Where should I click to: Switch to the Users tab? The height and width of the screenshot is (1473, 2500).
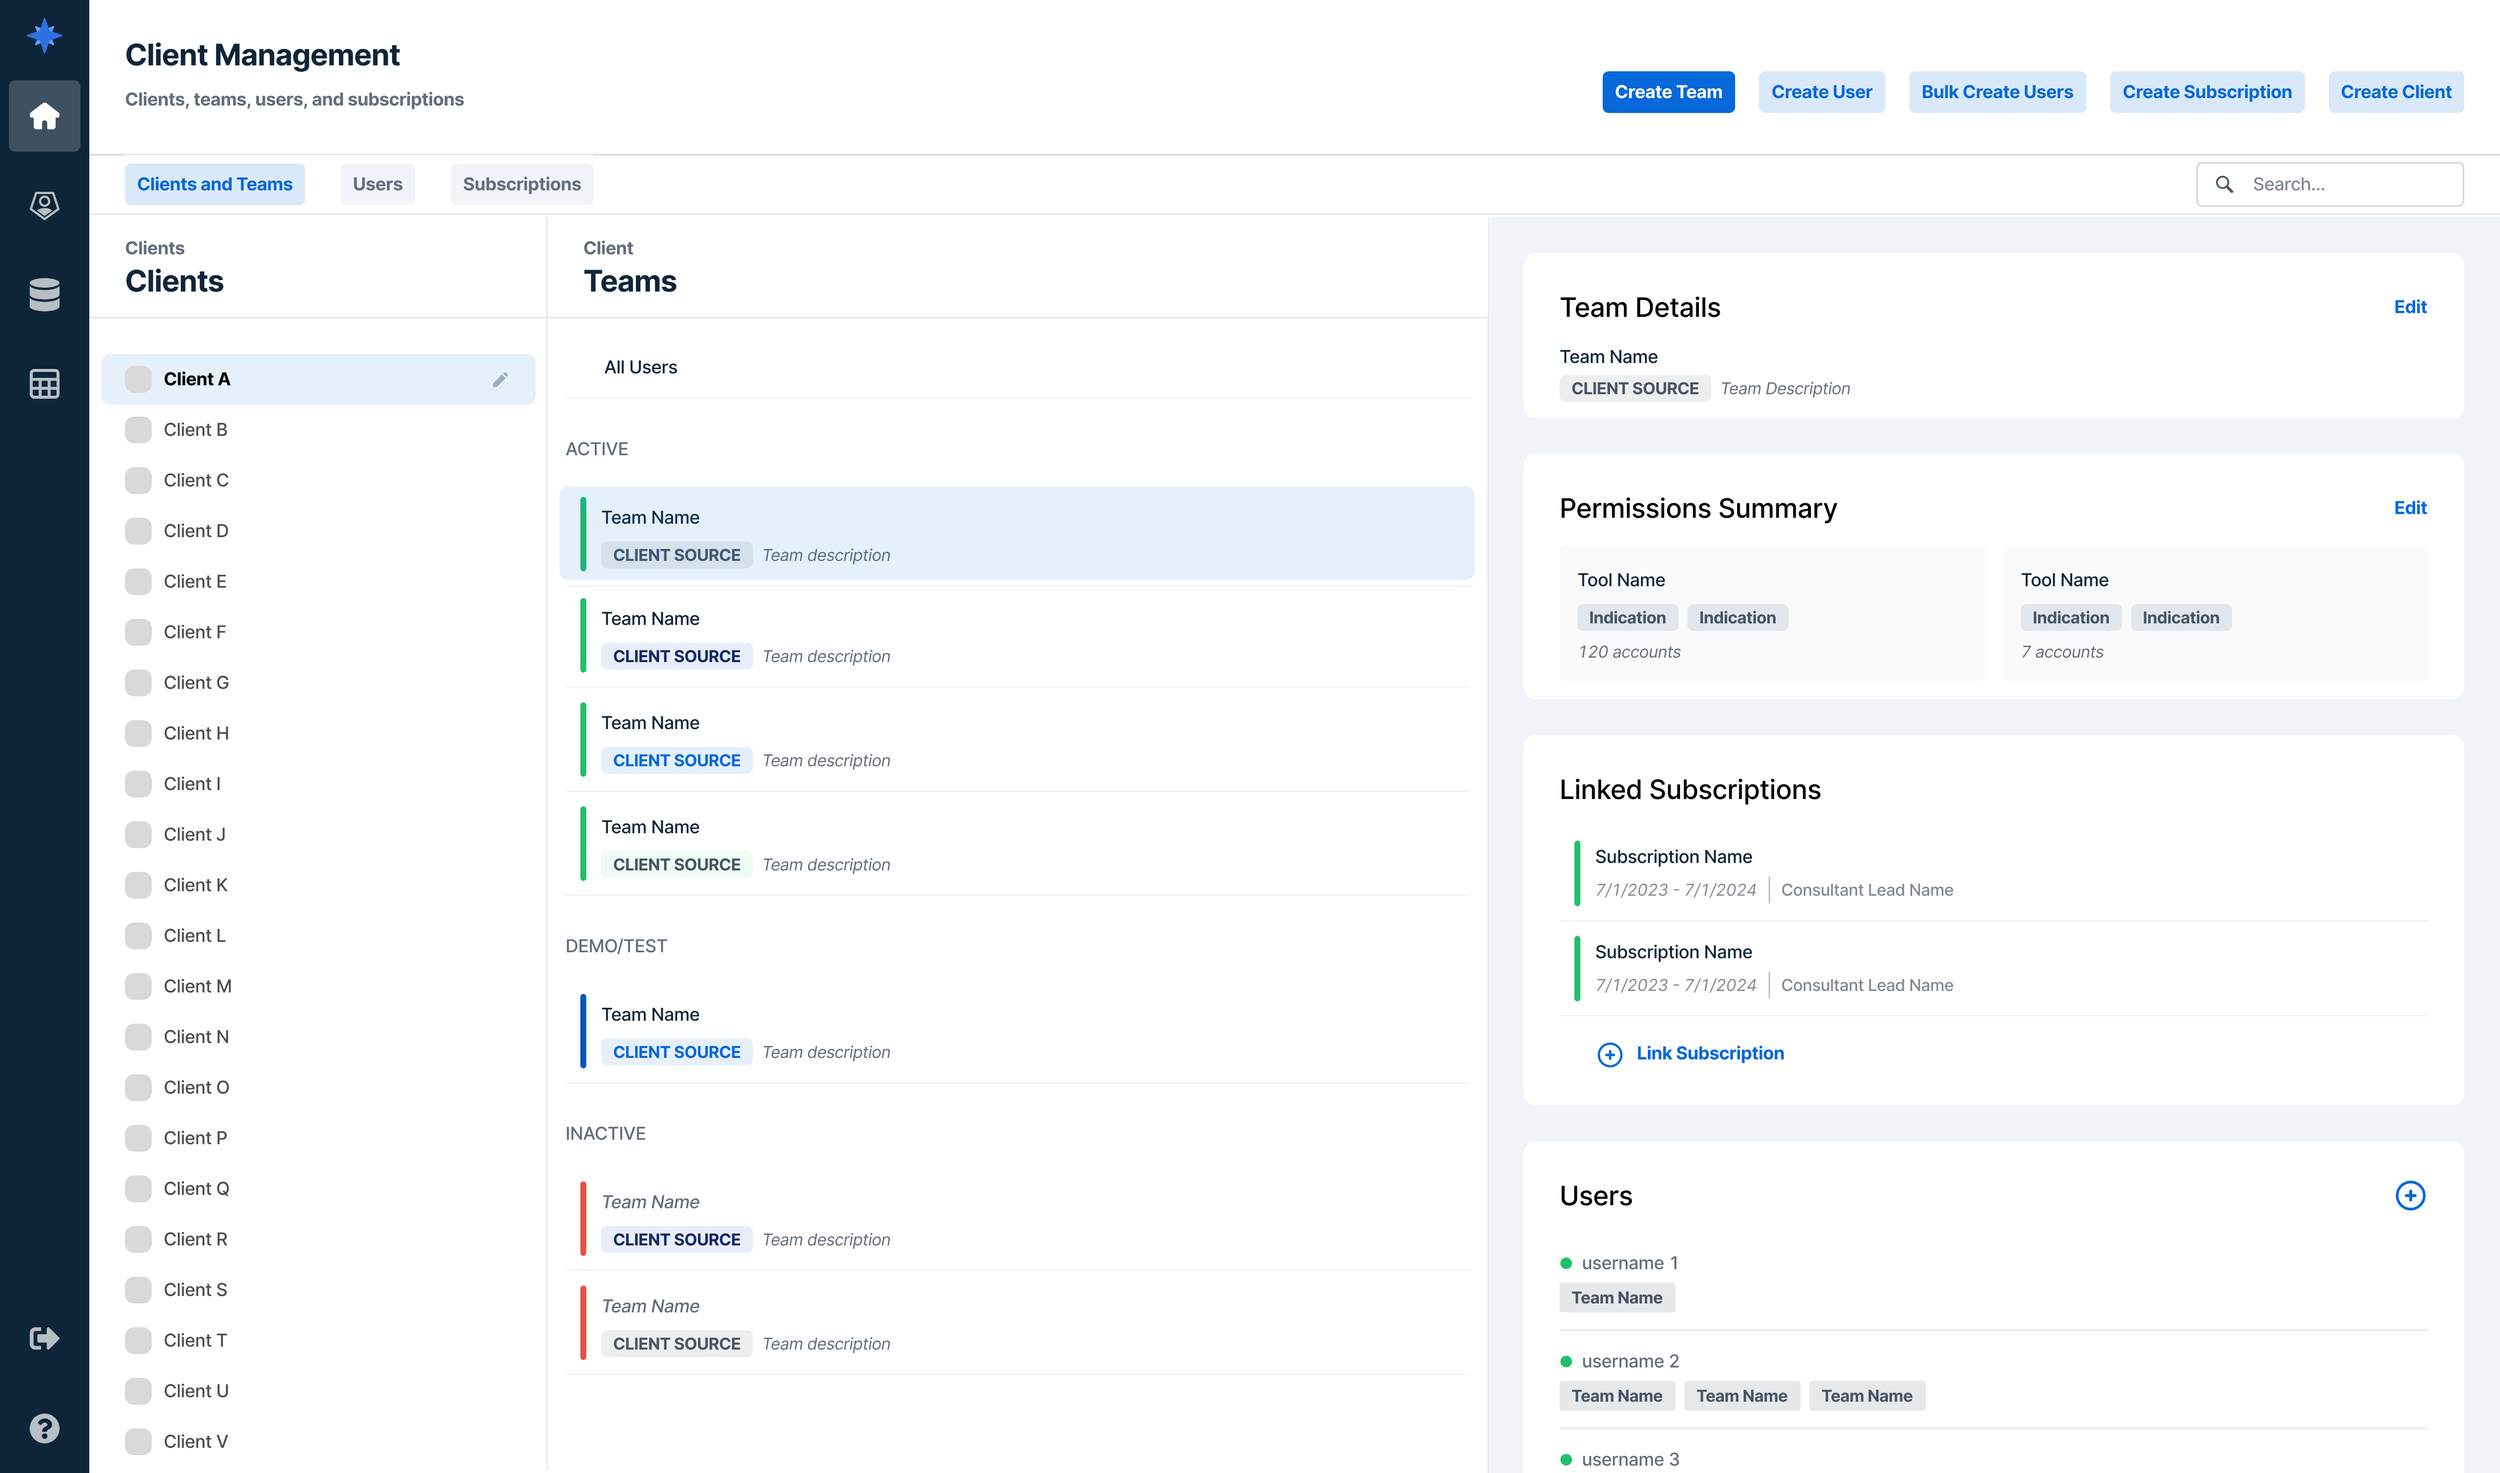tap(377, 184)
